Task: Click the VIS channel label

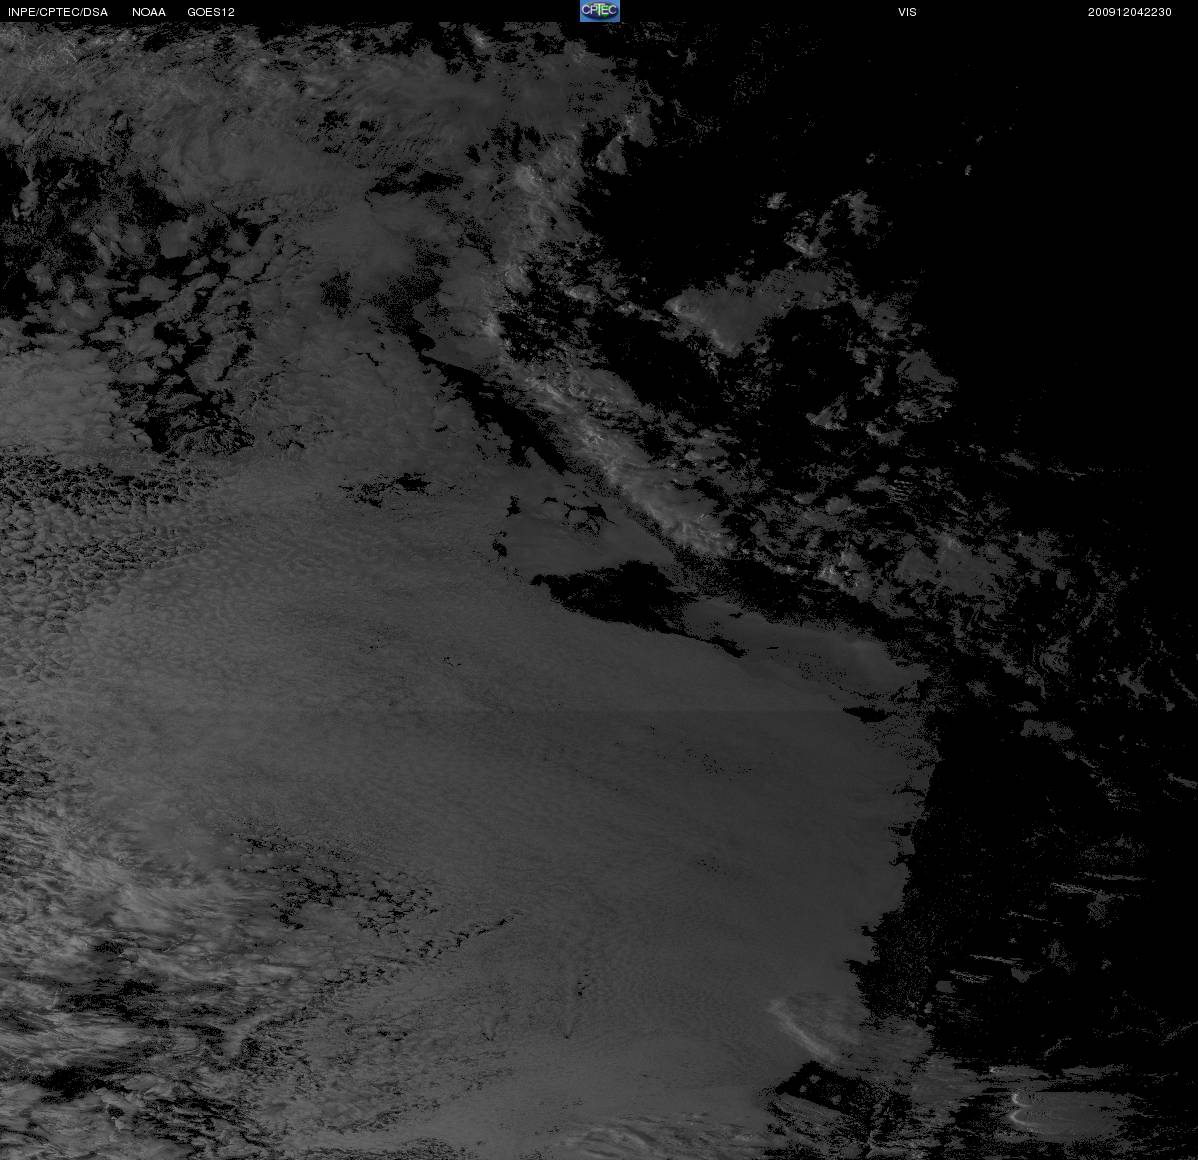Action: [x=908, y=12]
